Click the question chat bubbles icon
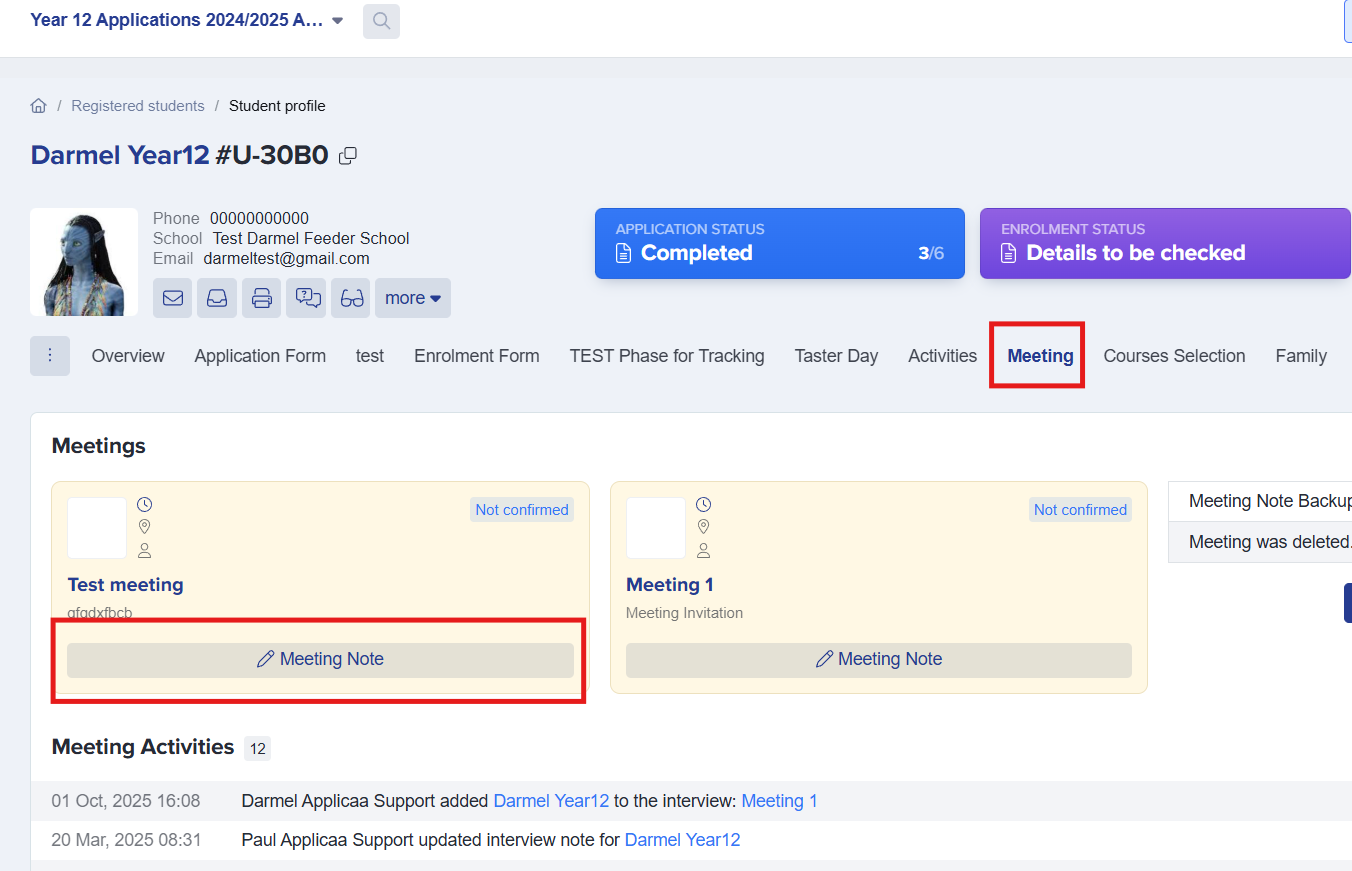 (x=306, y=298)
